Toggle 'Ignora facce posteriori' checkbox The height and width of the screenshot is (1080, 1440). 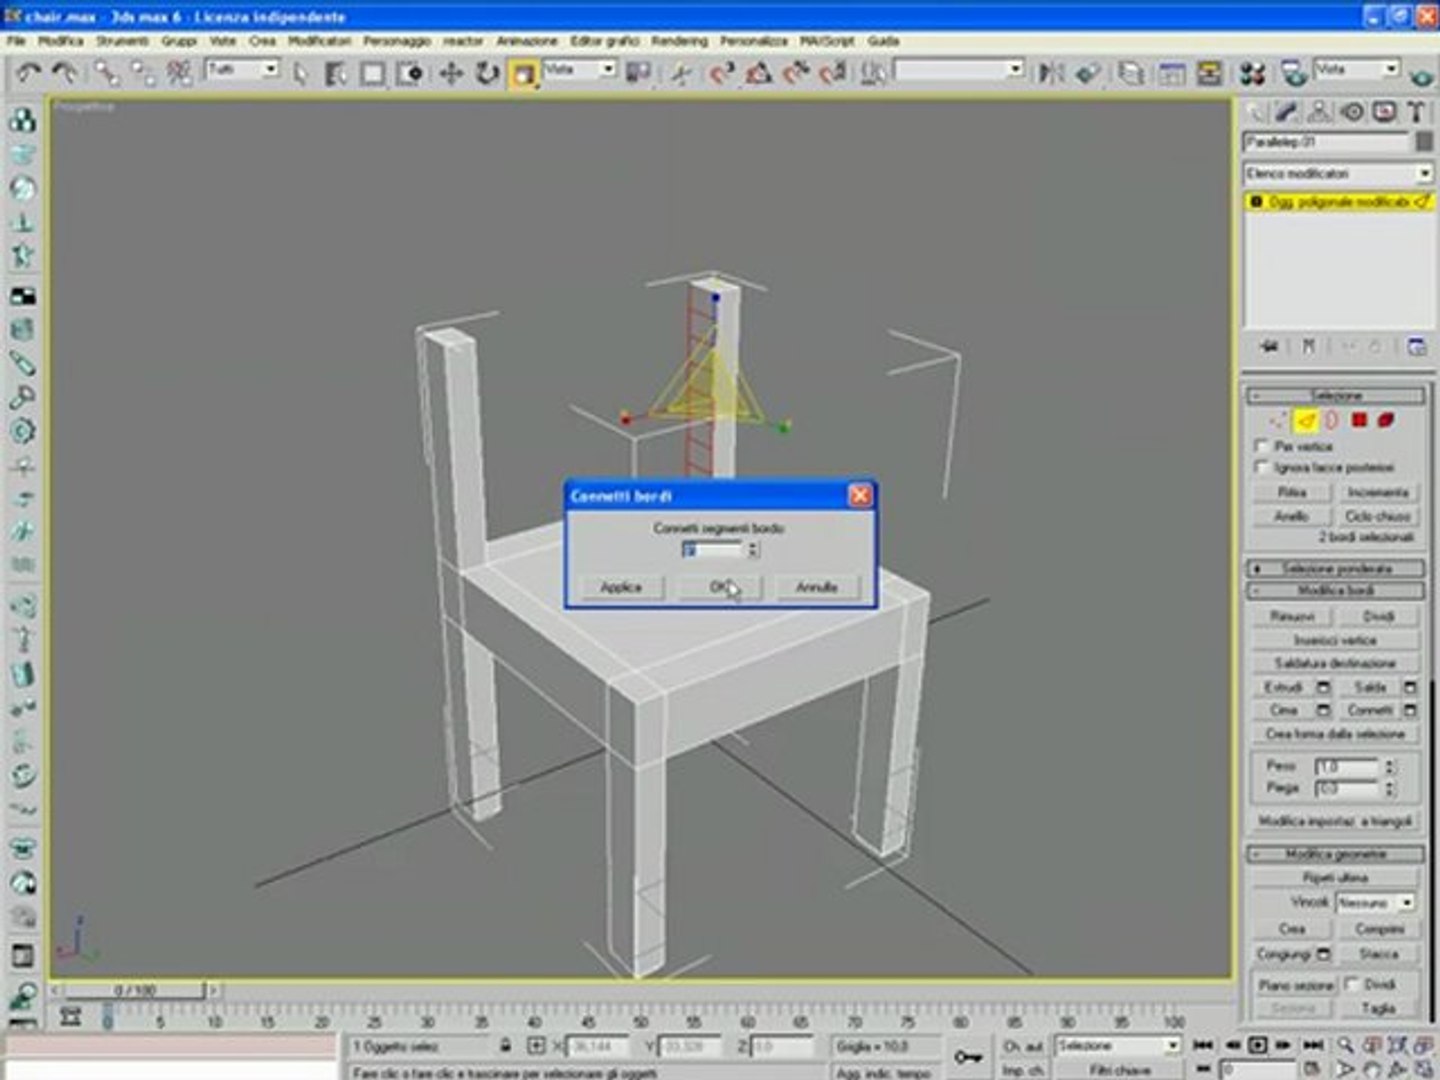click(x=1262, y=467)
